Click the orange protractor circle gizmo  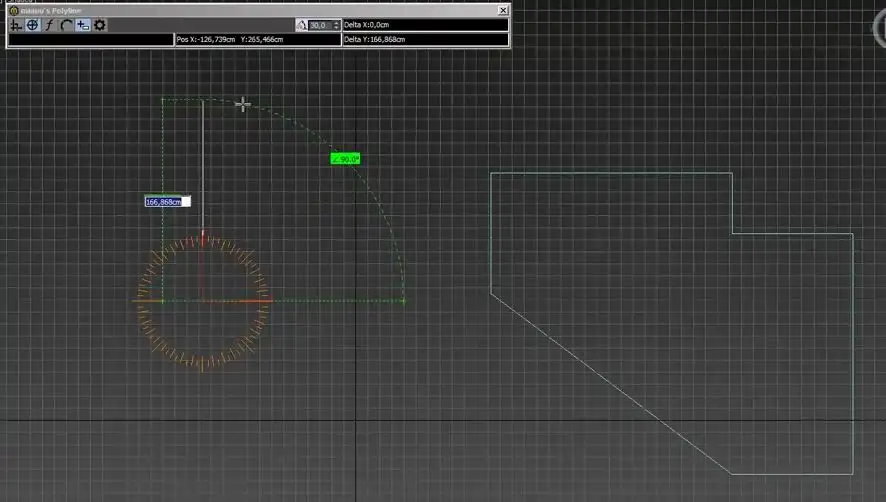coord(203,301)
